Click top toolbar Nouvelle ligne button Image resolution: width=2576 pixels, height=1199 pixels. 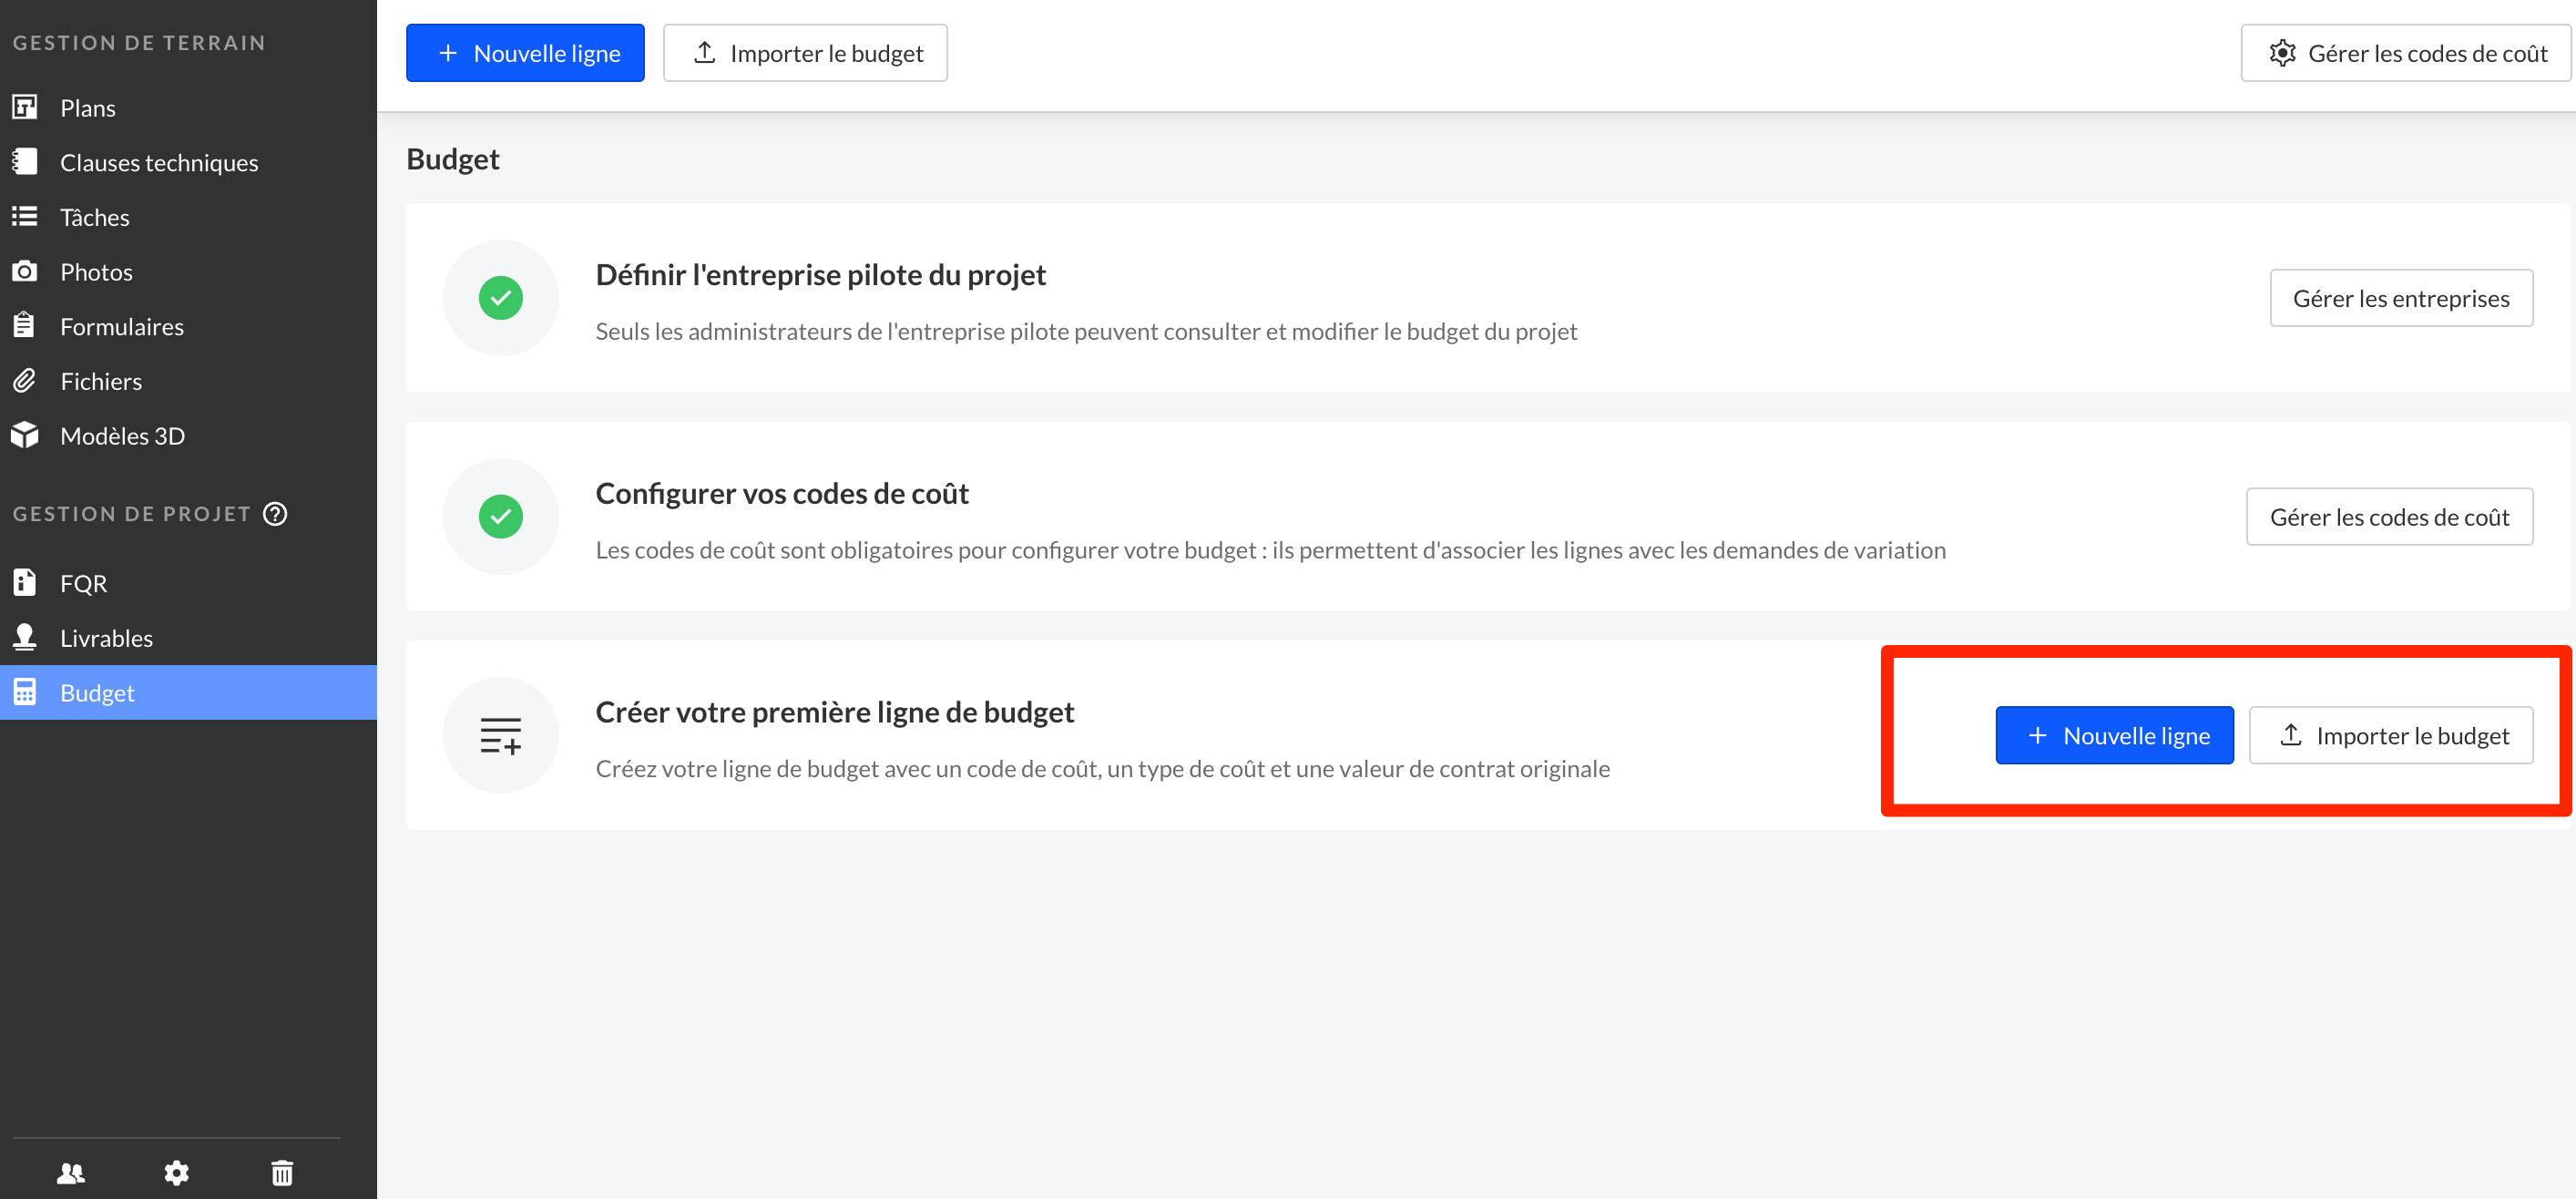point(525,53)
